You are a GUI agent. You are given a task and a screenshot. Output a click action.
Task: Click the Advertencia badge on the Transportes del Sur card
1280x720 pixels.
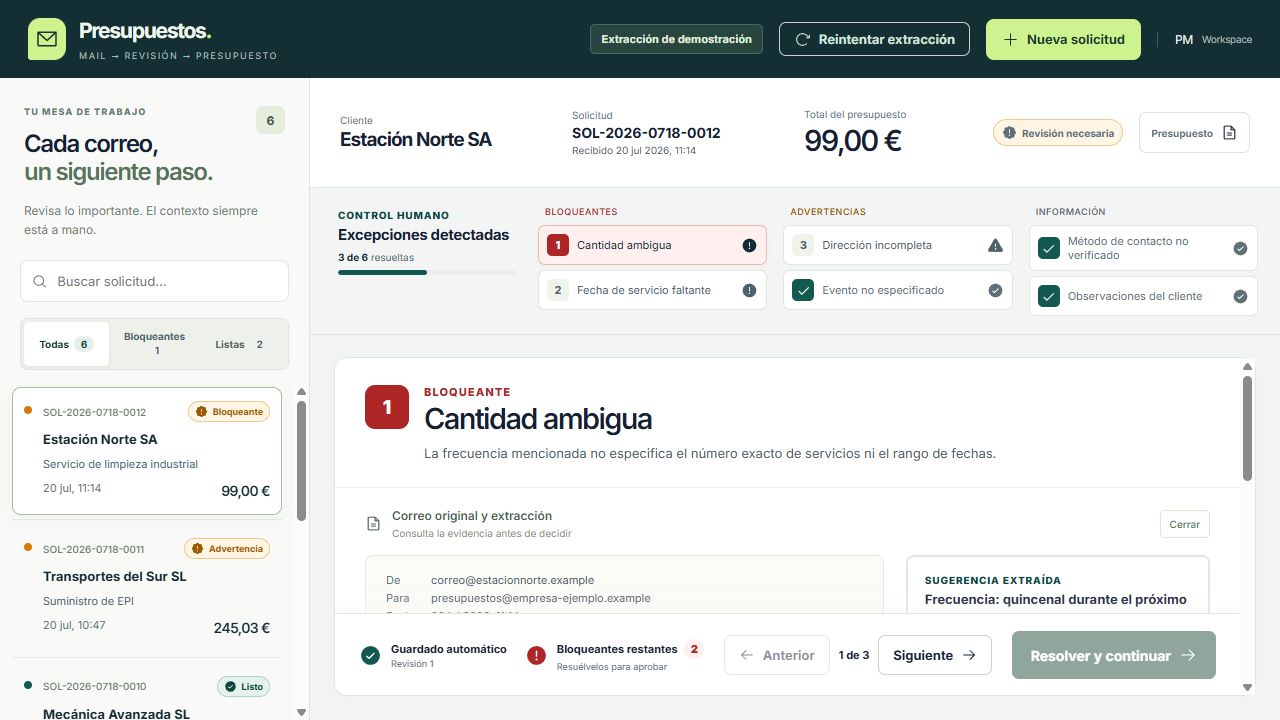(x=227, y=549)
